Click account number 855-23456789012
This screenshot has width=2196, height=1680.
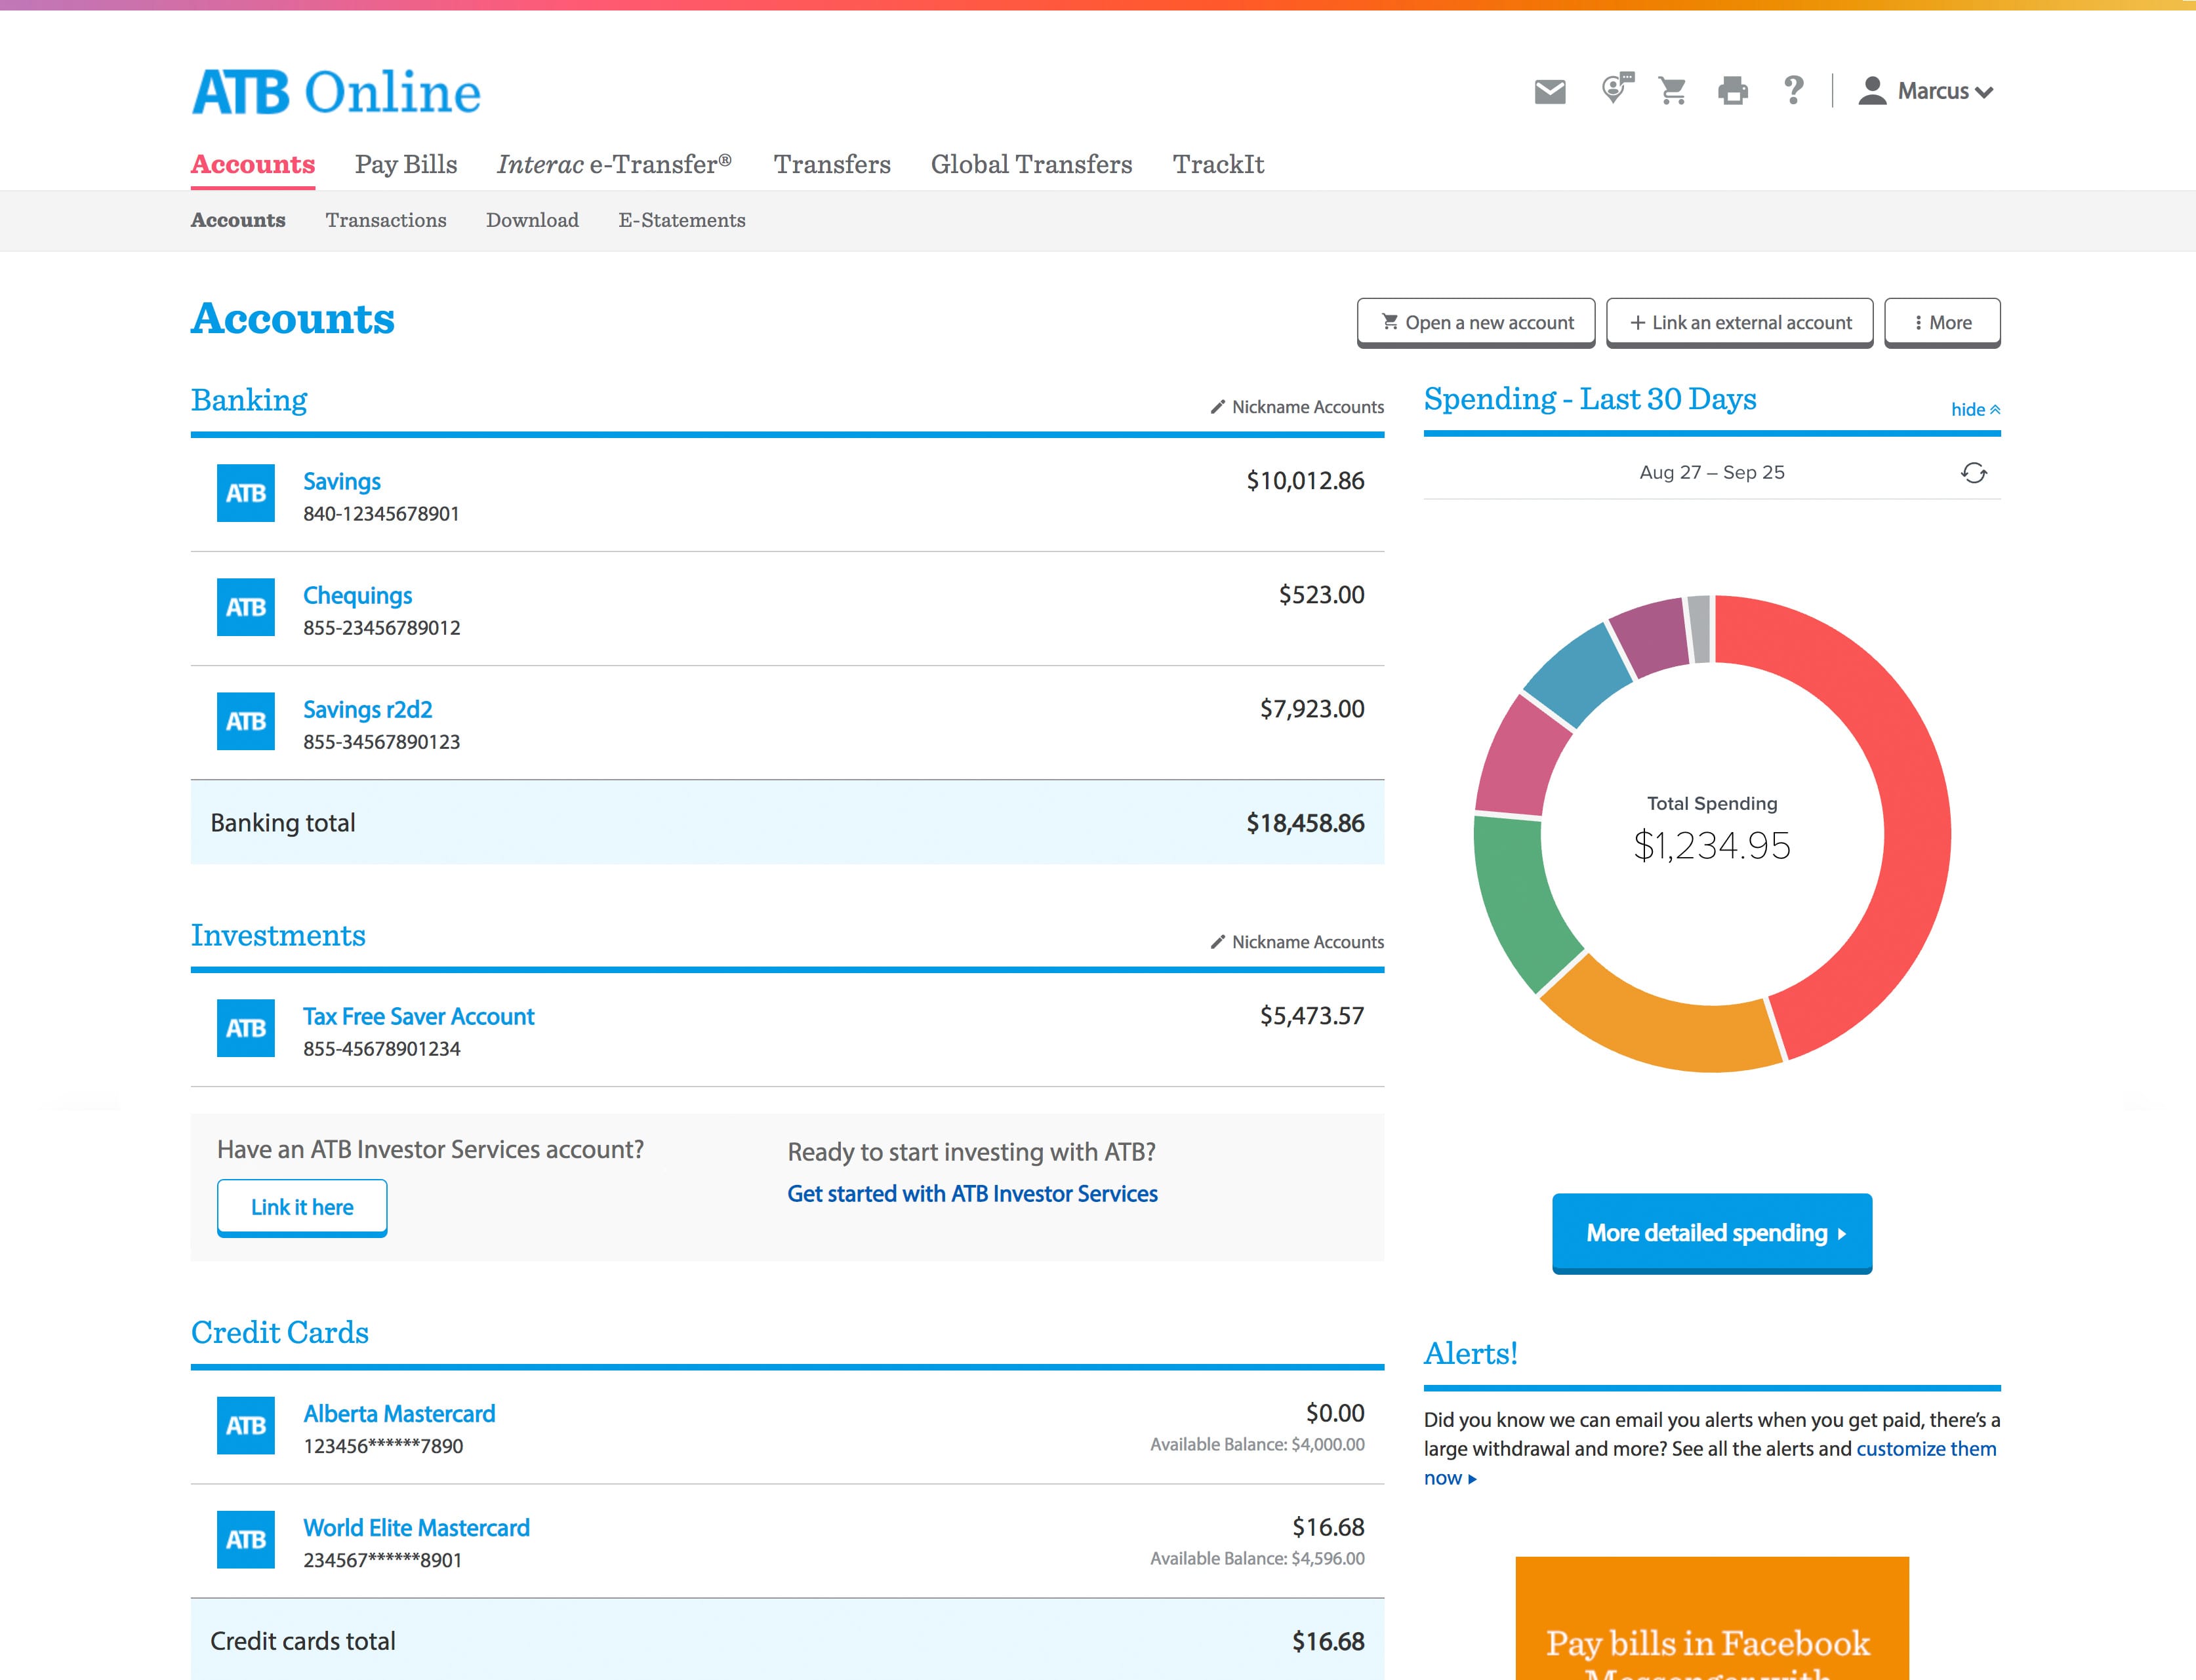pos(382,628)
